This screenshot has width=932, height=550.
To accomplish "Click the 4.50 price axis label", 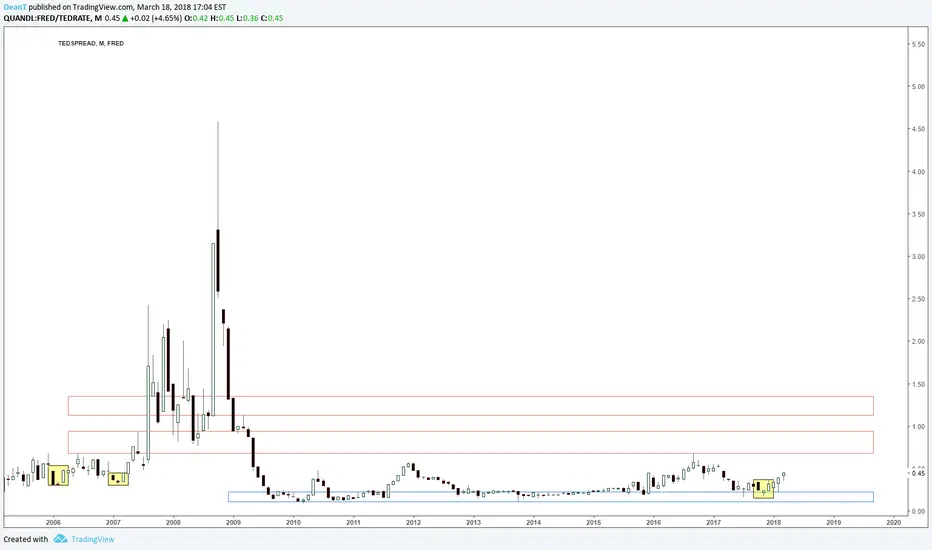I will [918, 129].
